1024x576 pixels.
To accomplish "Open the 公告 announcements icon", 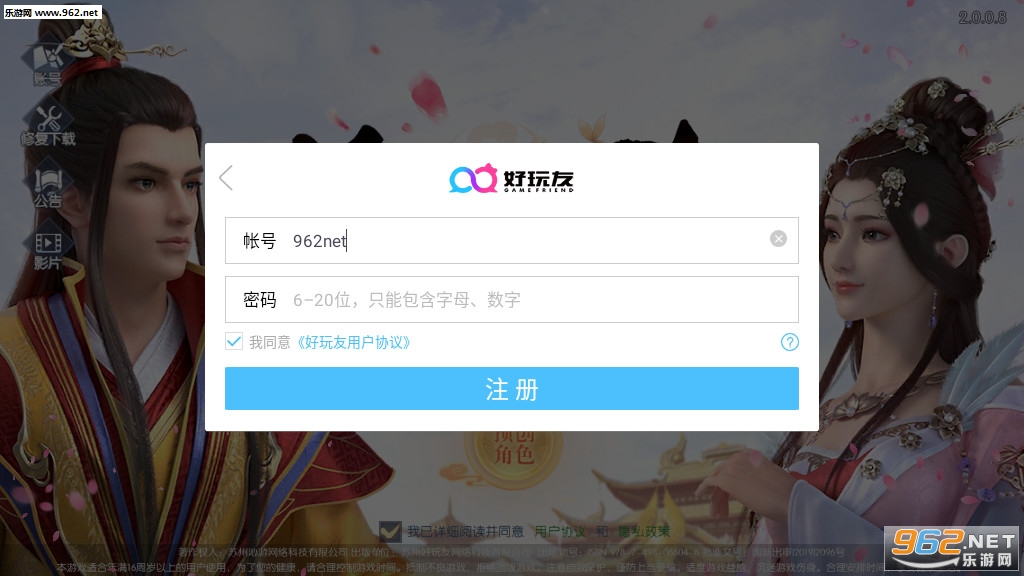I will tap(48, 188).
